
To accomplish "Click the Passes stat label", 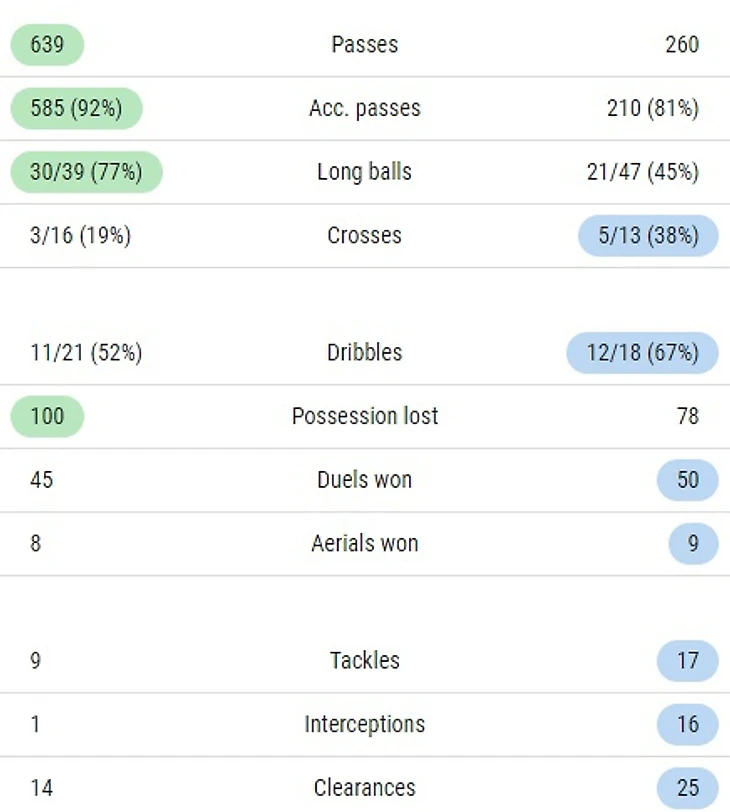I will [364, 44].
